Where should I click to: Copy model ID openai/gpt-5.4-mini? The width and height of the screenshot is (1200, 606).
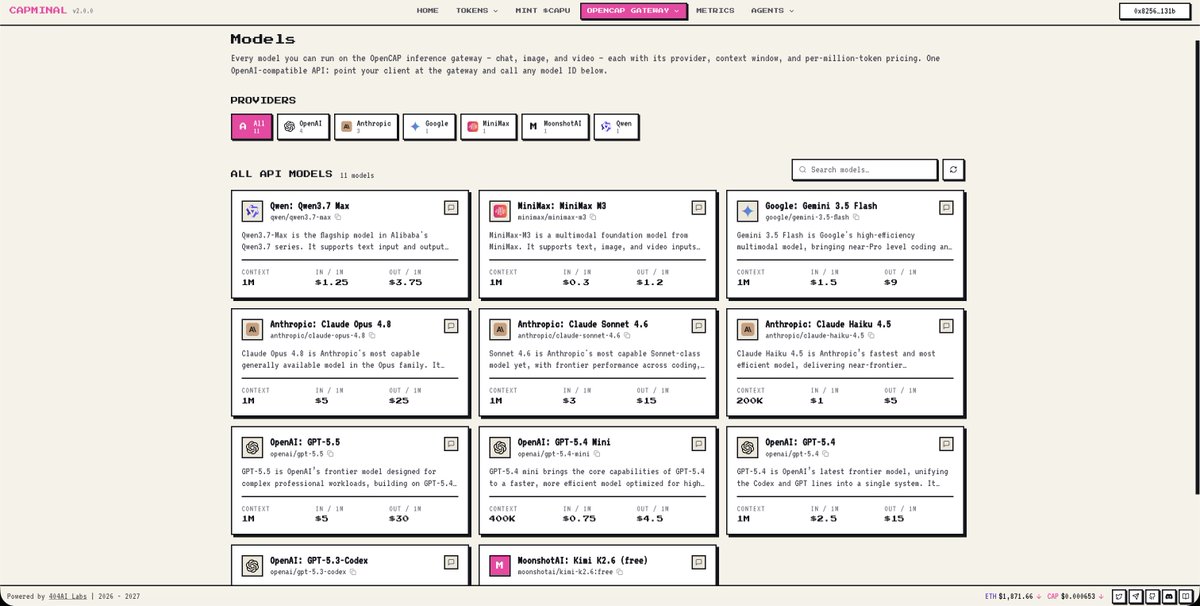598,453
